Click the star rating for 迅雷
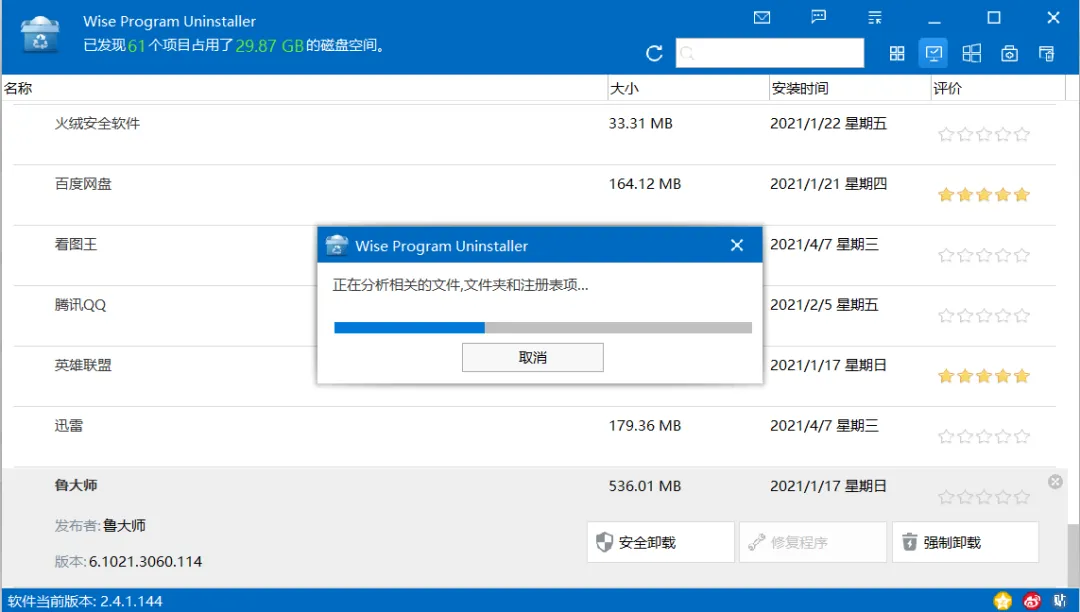This screenshot has height=612, width=1080. pos(984,436)
